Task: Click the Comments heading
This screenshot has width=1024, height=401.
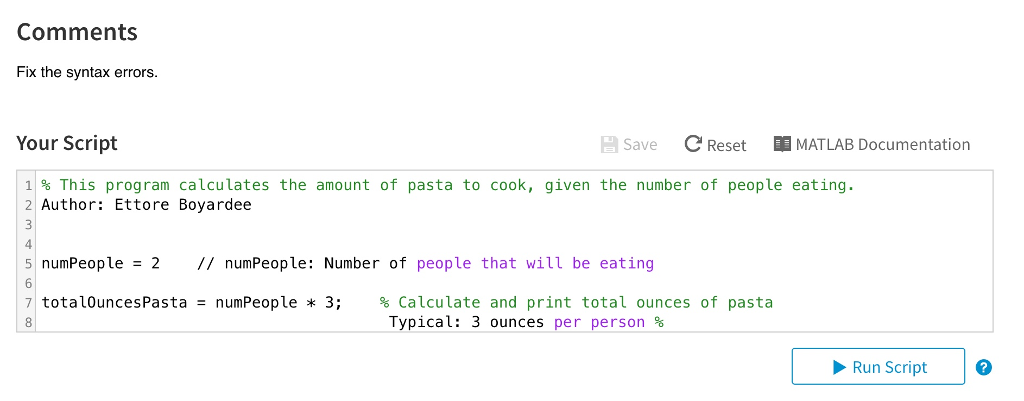Action: [77, 32]
